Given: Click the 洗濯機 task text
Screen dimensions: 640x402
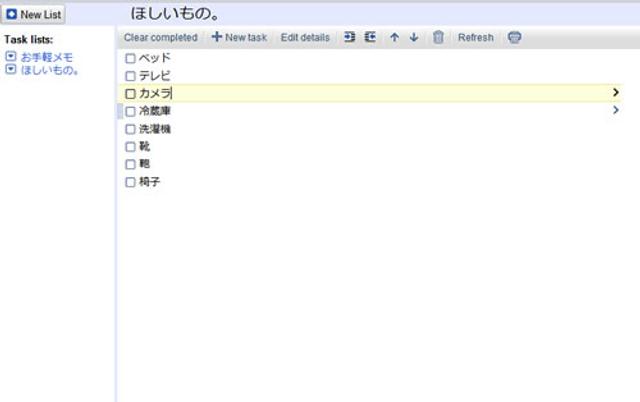Looking at the screenshot, I should click(x=155, y=129).
